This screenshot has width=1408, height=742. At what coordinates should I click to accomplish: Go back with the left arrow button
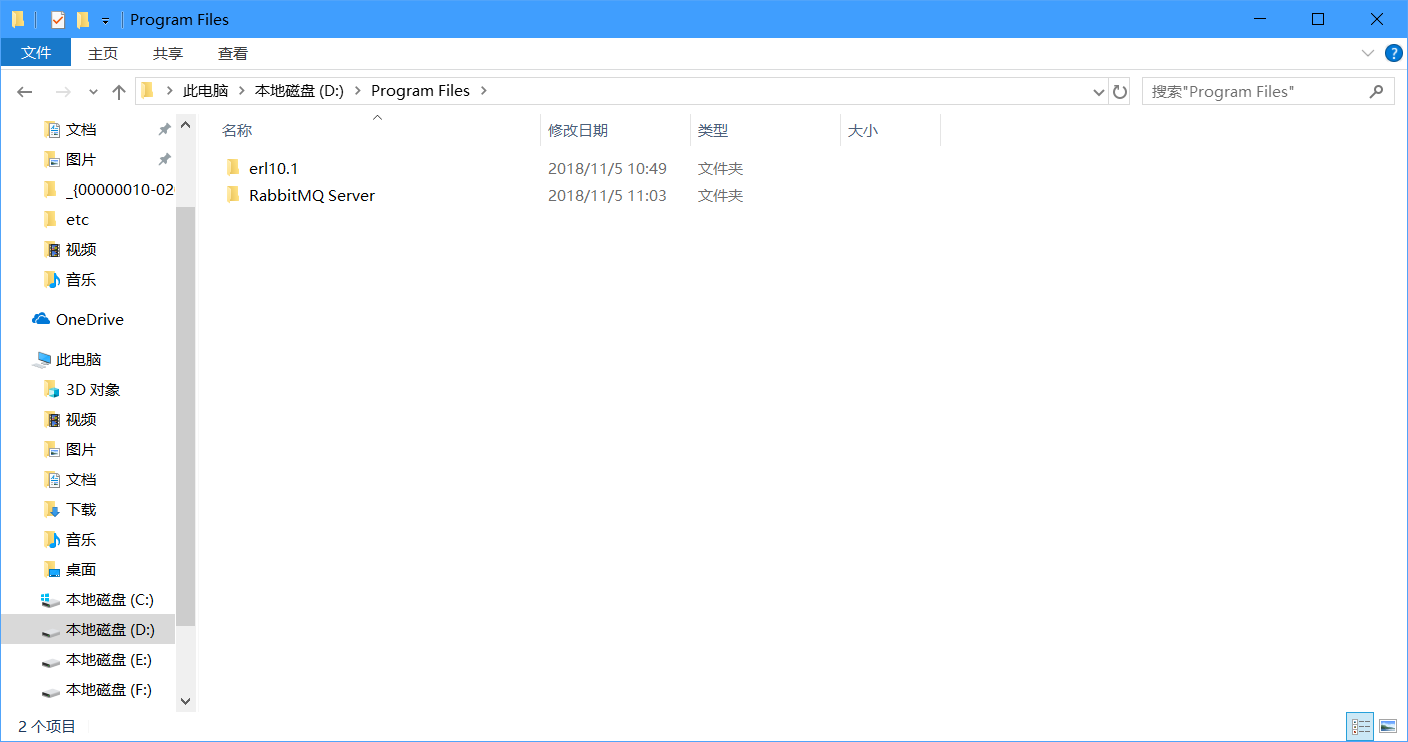click(x=25, y=91)
